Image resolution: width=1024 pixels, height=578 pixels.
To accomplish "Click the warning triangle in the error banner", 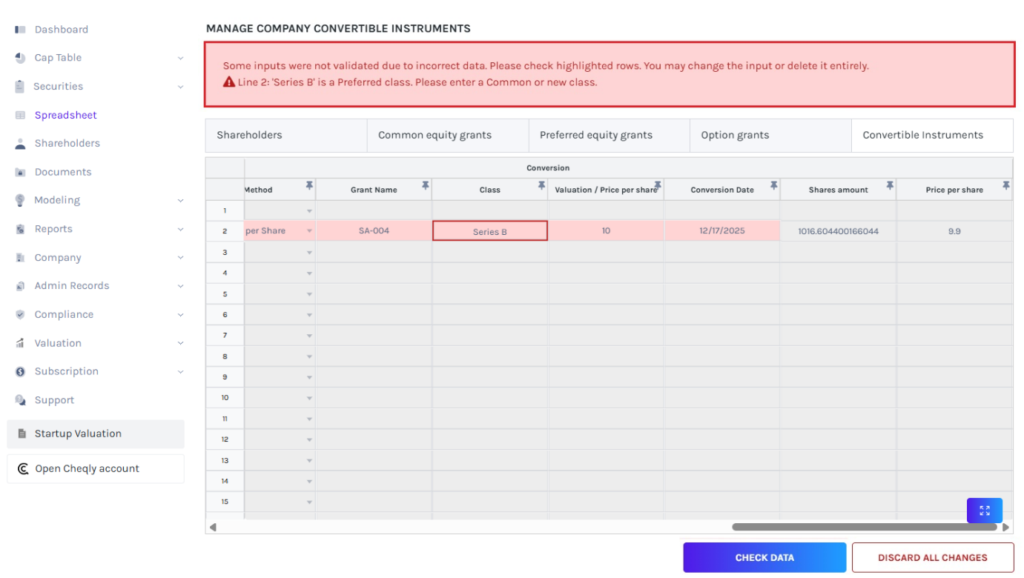I will point(231,80).
